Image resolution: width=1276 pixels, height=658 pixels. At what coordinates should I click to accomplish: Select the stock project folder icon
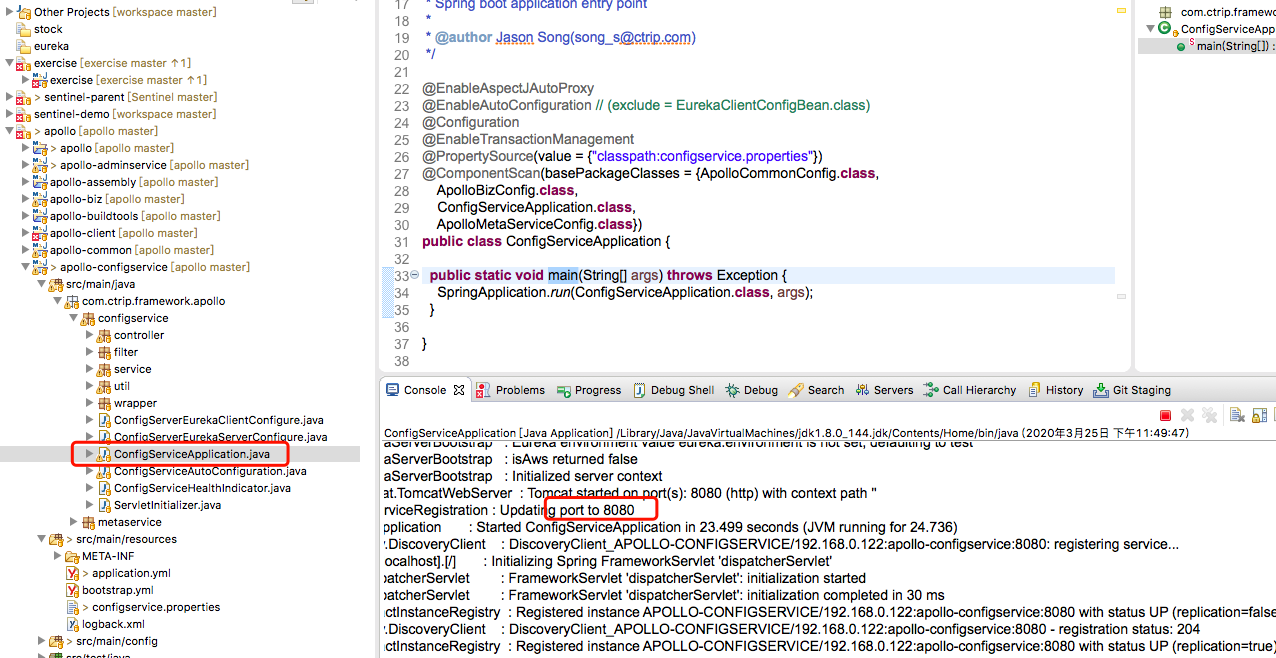pyautogui.click(x=24, y=29)
